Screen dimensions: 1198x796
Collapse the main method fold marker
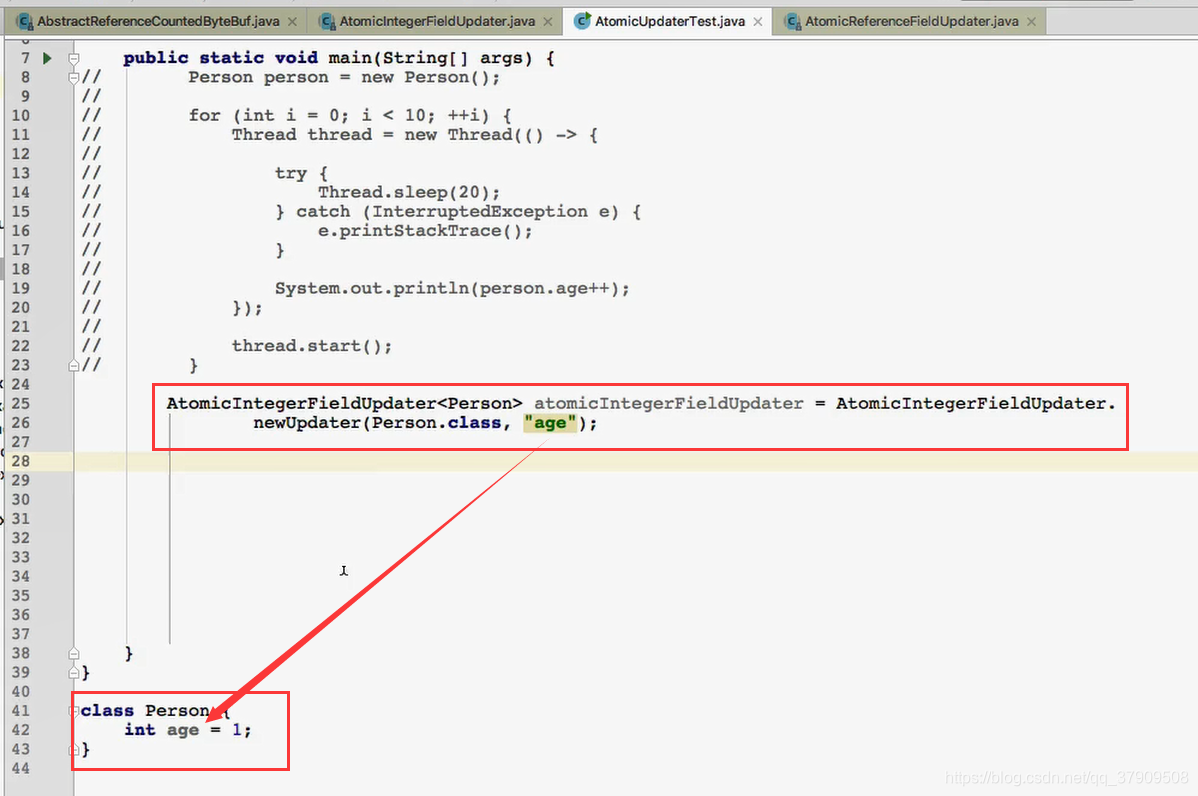(73, 58)
